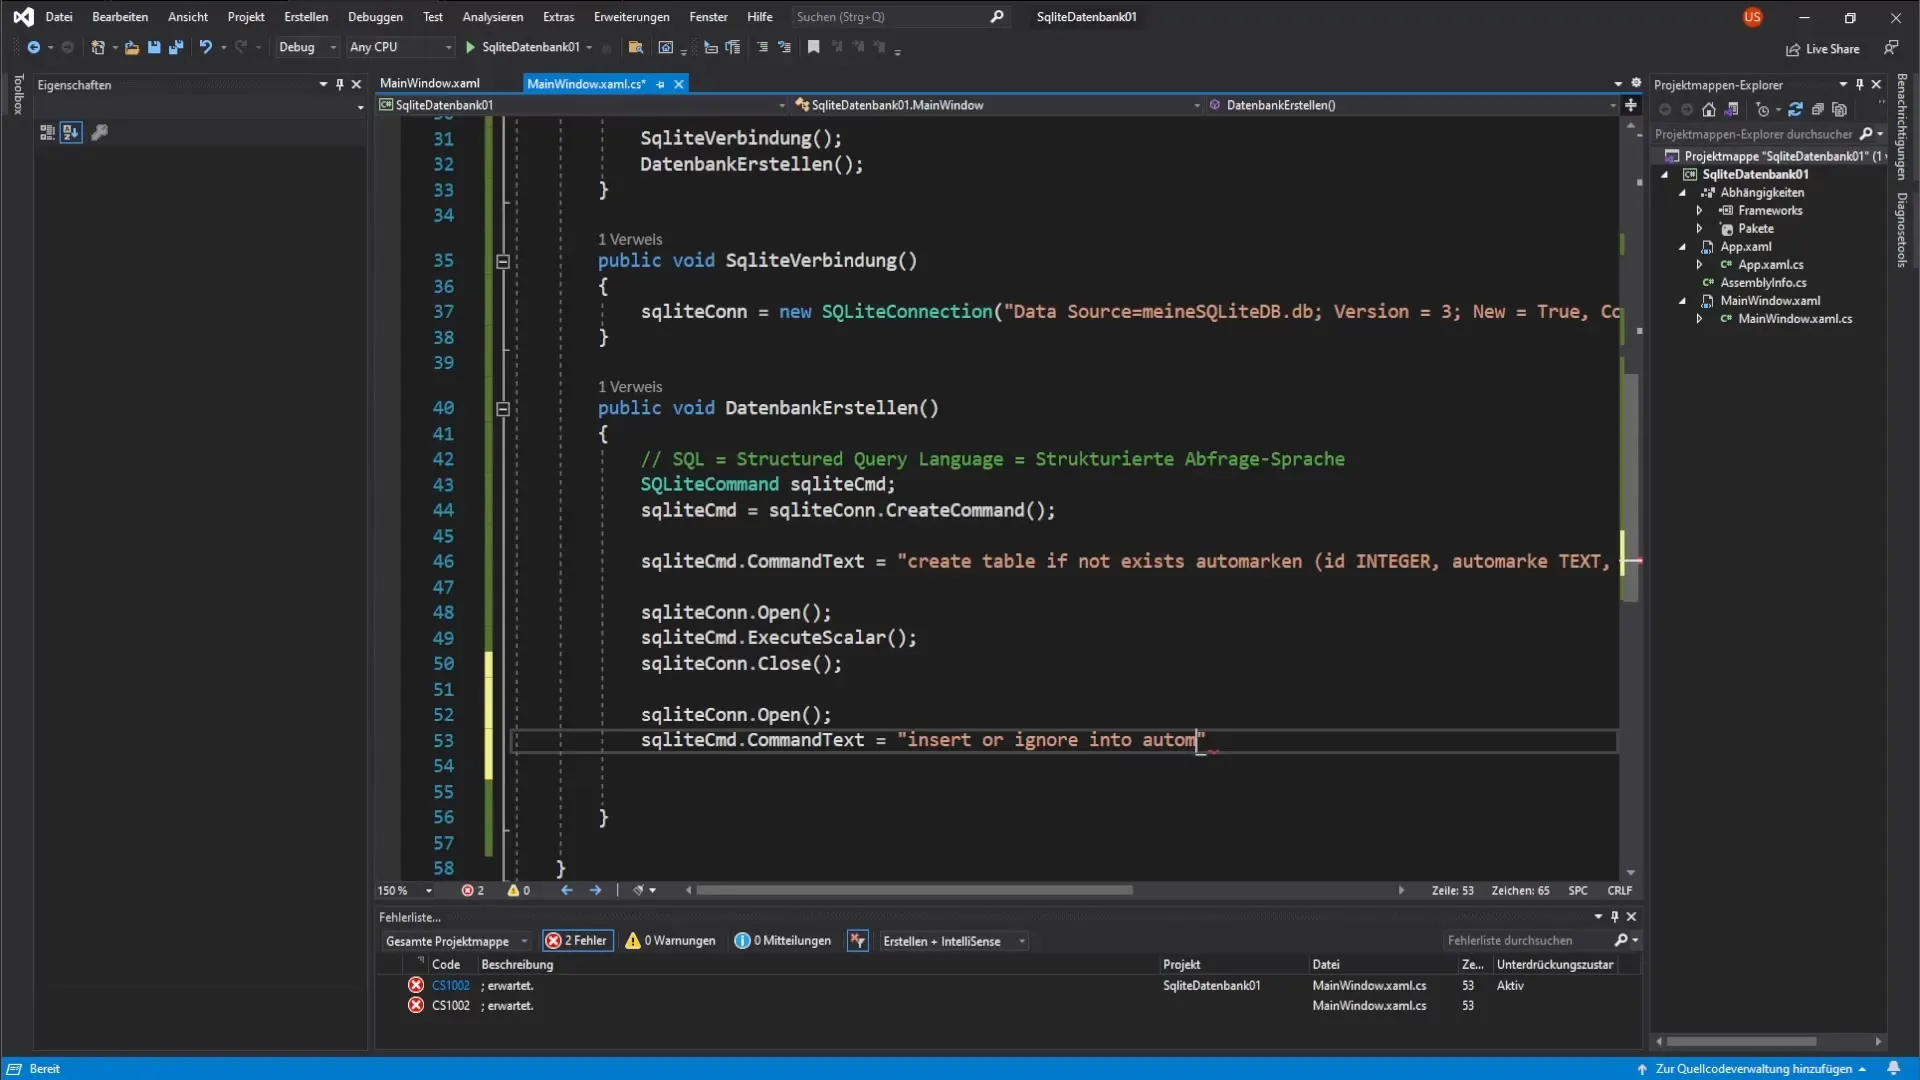Open the 150 % zoom dropdown
Viewport: 1920px width, 1080px height.
pos(405,891)
